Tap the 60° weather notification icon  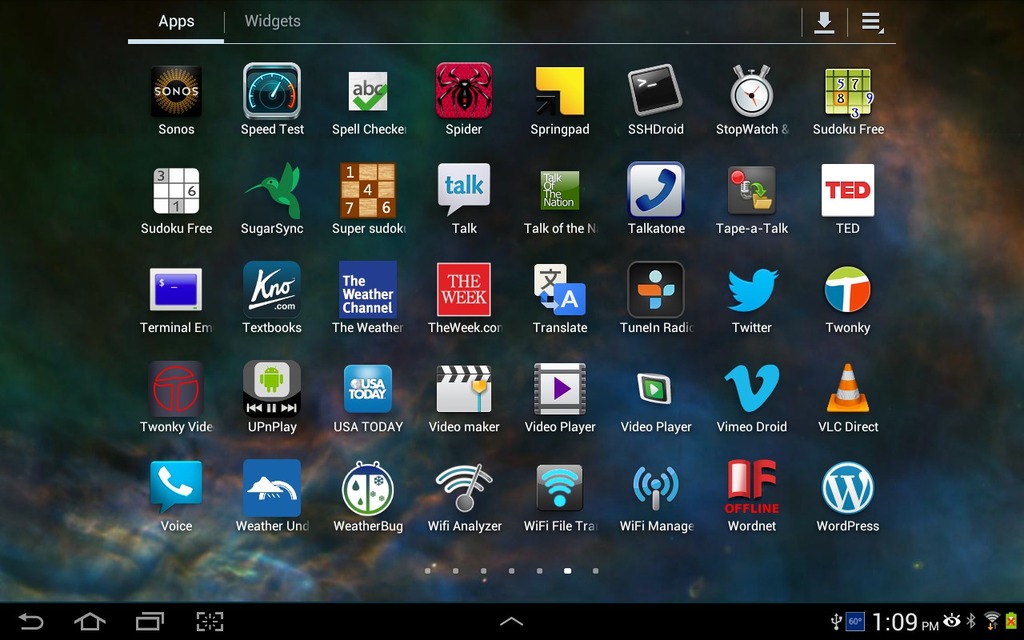tap(855, 620)
